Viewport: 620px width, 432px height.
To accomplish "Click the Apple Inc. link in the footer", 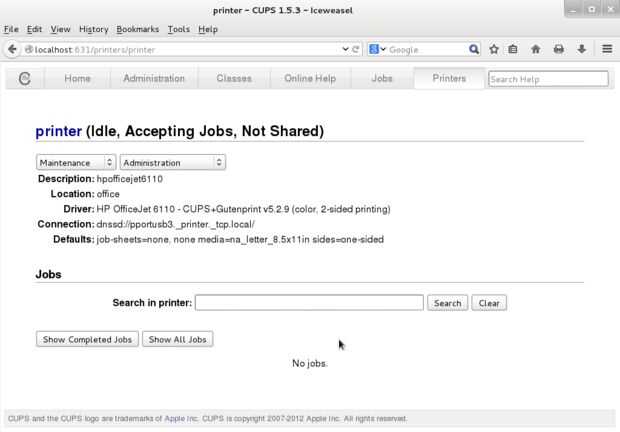I will (x=182, y=418).
